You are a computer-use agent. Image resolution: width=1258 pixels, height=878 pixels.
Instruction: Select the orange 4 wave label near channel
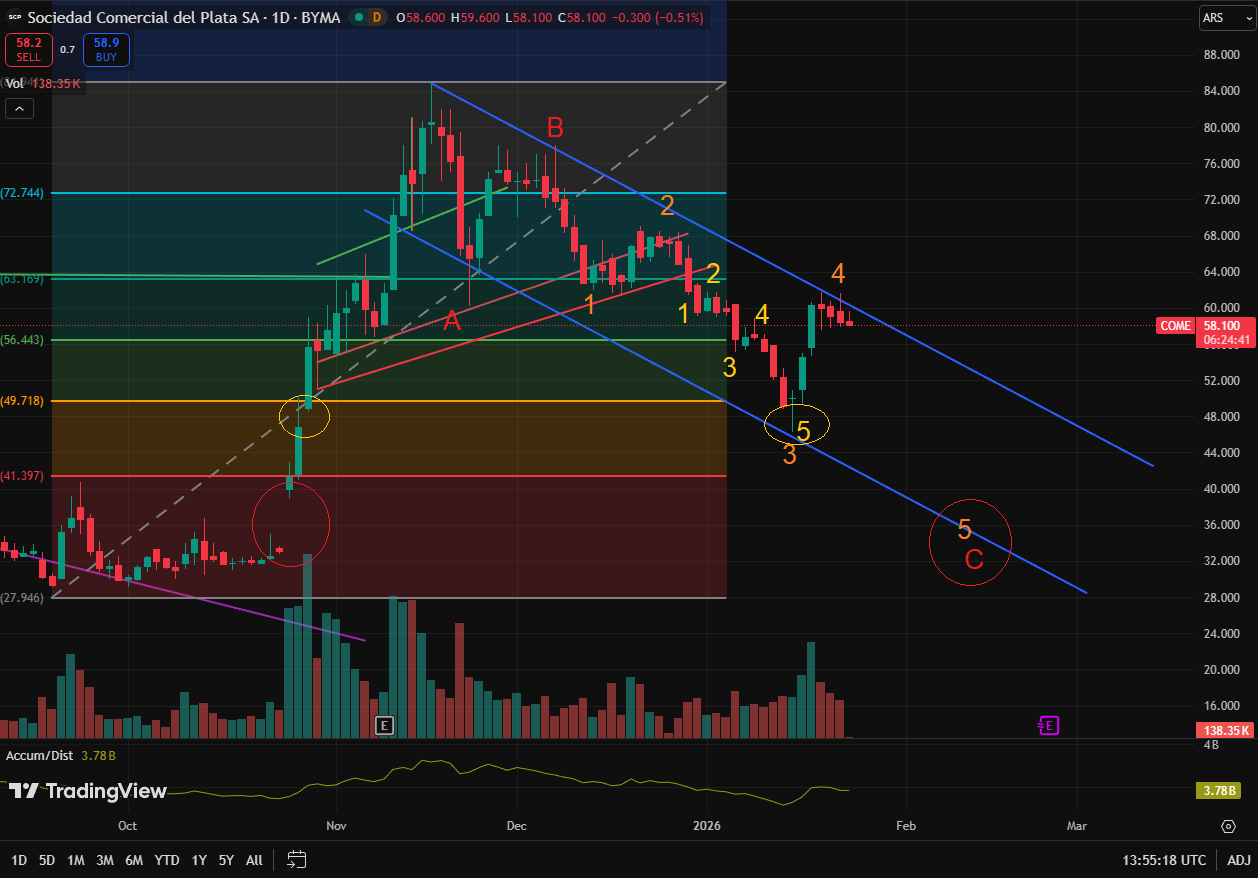click(x=839, y=273)
